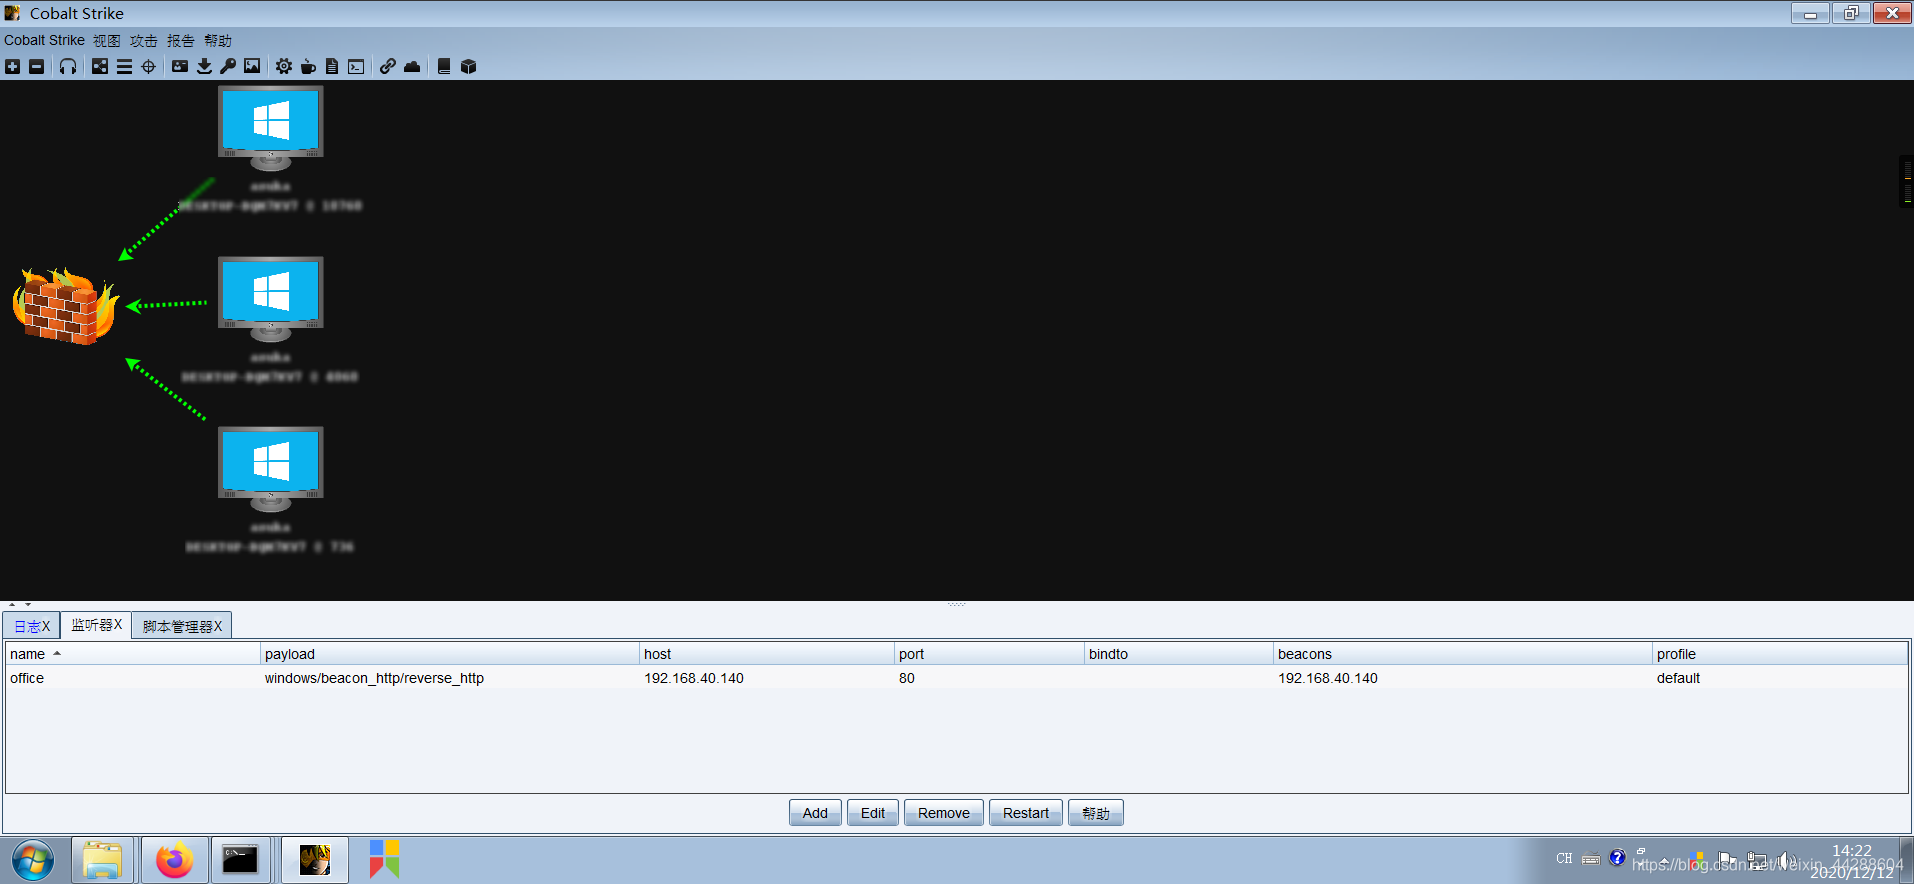This screenshot has width=1914, height=884.
Task: Switch to pivot graph view icon
Action: pyautogui.click(x=100, y=66)
